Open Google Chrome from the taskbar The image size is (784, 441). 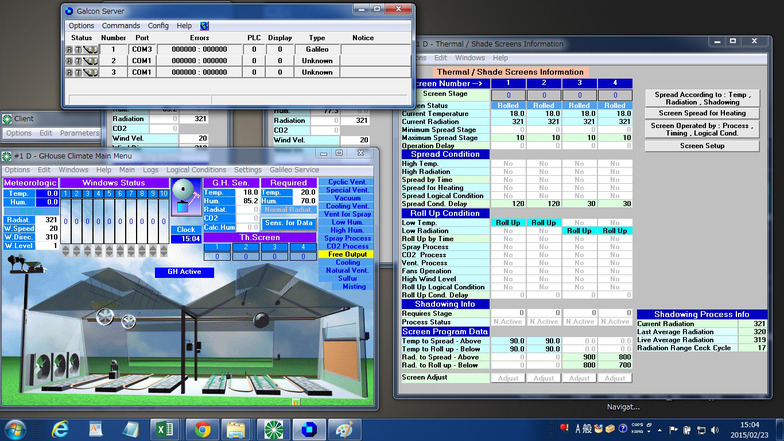(x=203, y=428)
